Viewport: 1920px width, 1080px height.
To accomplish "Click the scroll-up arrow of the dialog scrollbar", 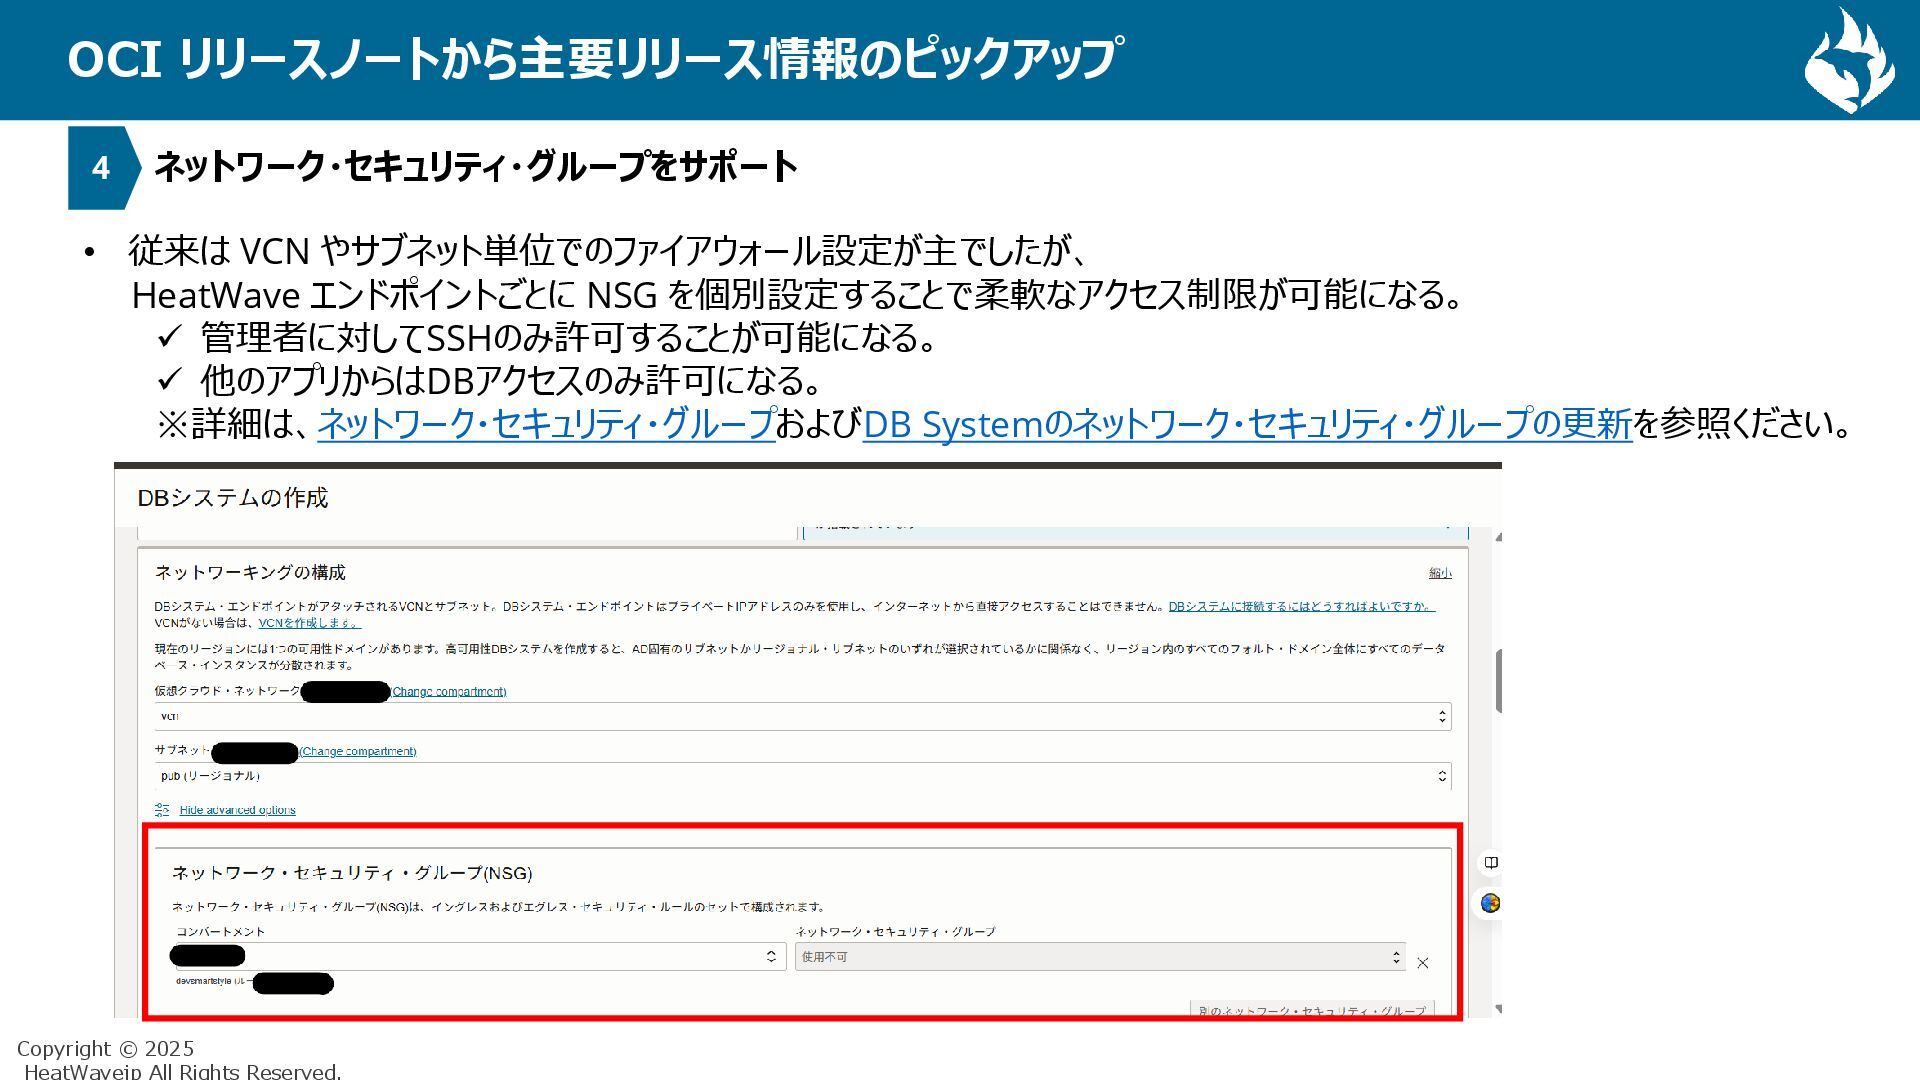I will (1498, 537).
